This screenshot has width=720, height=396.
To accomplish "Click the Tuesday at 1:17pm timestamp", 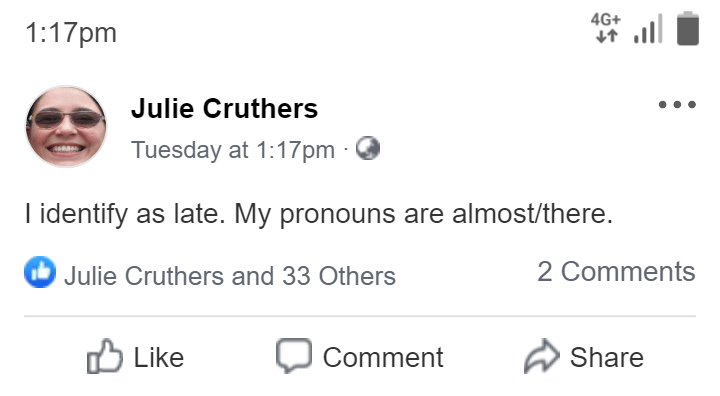I will (x=233, y=150).
